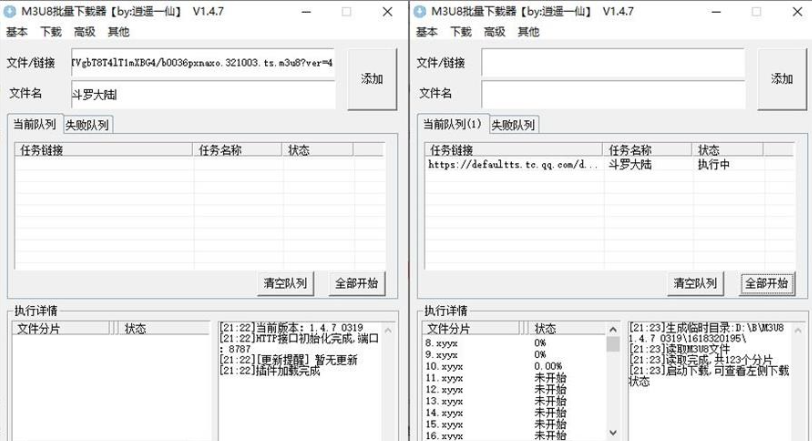The height and width of the screenshot is (441, 812).
Task: Select segment row 11.xyyx
Action: (x=514, y=378)
